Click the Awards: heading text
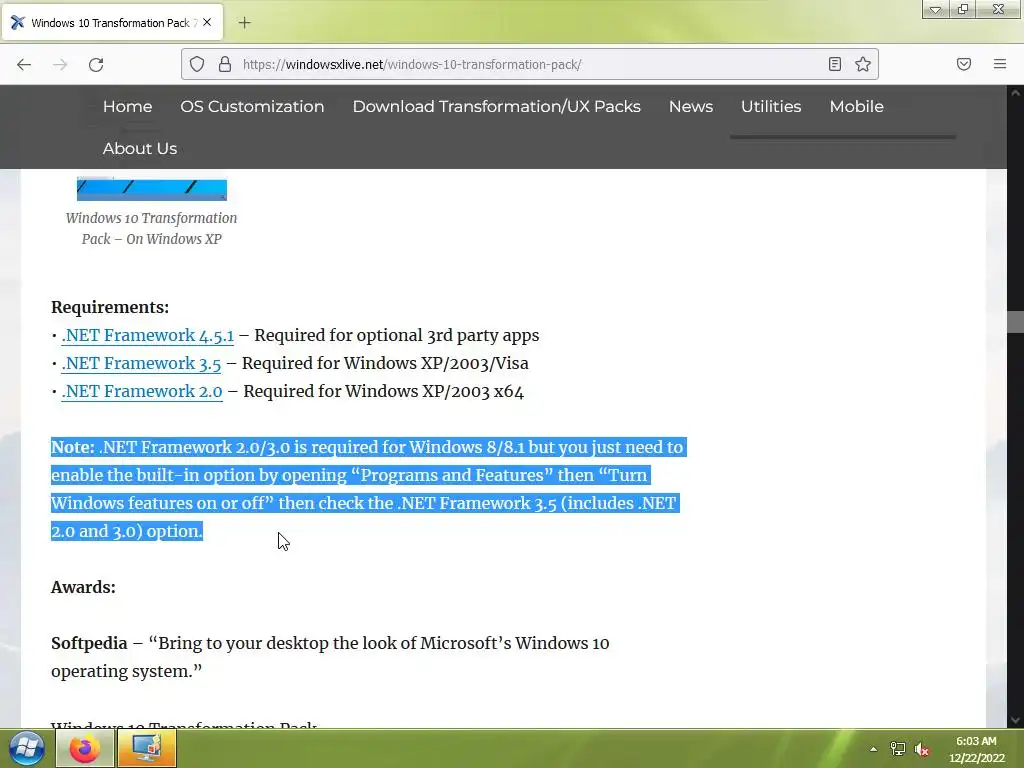The image size is (1024, 768). tap(83, 587)
